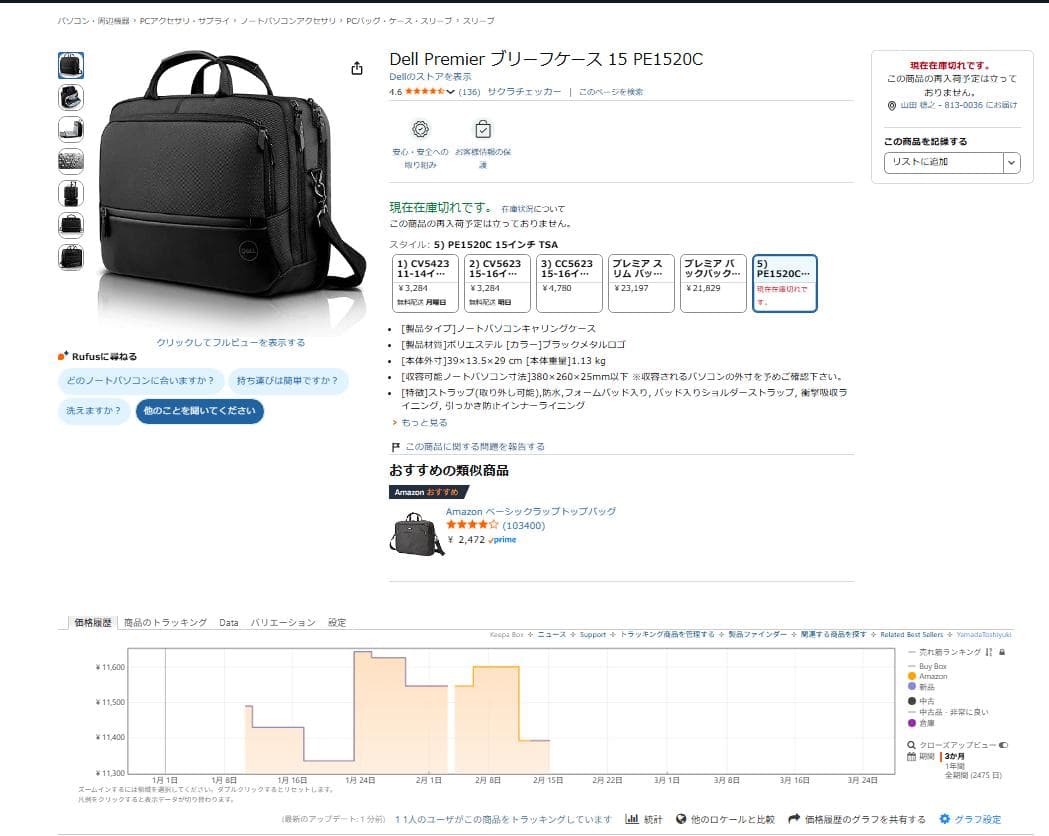Click the お客様情報の保護 shopping bag icon
This screenshot has height=836, width=1049.
point(483,129)
